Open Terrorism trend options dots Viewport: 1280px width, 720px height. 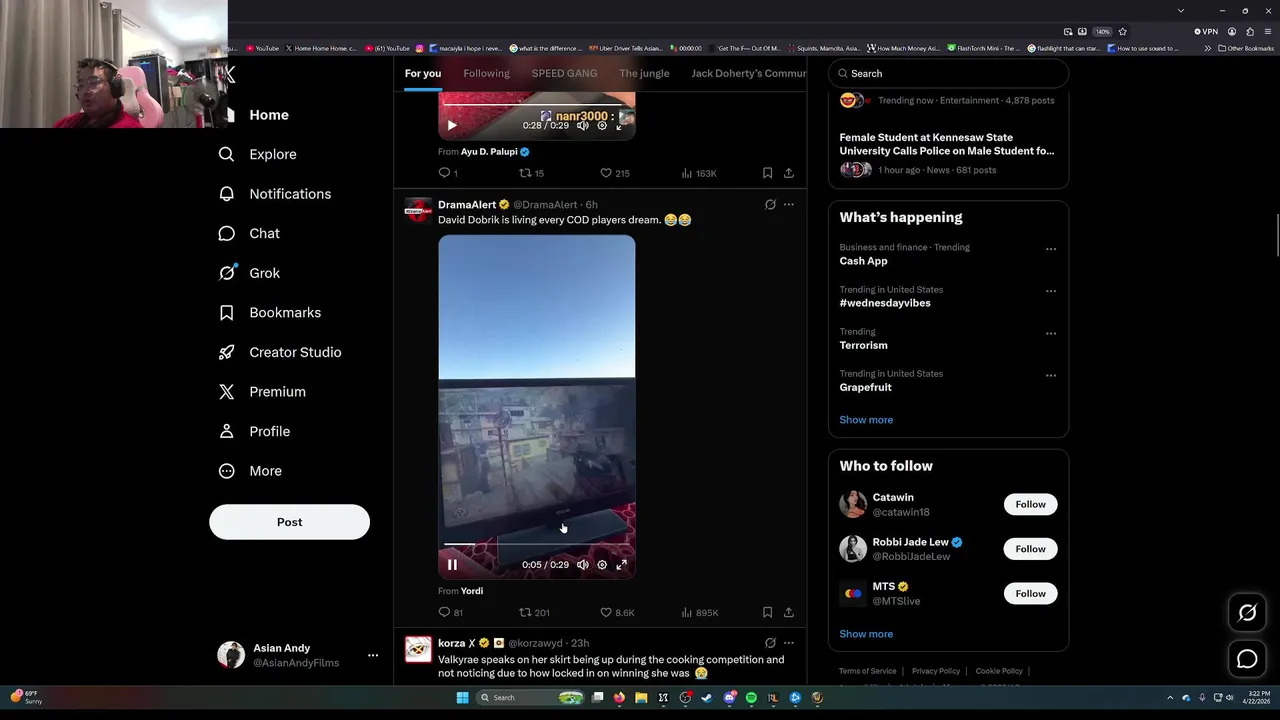click(1051, 333)
